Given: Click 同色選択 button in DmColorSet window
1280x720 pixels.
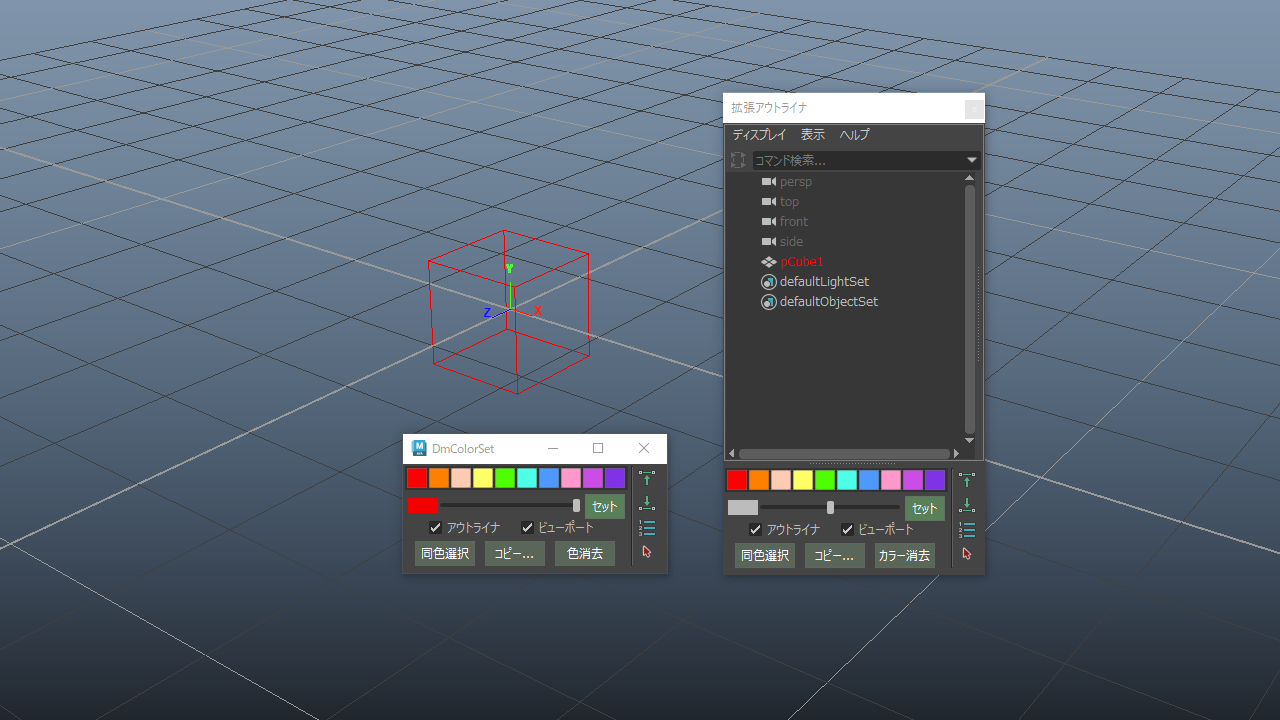Looking at the screenshot, I should [445, 554].
